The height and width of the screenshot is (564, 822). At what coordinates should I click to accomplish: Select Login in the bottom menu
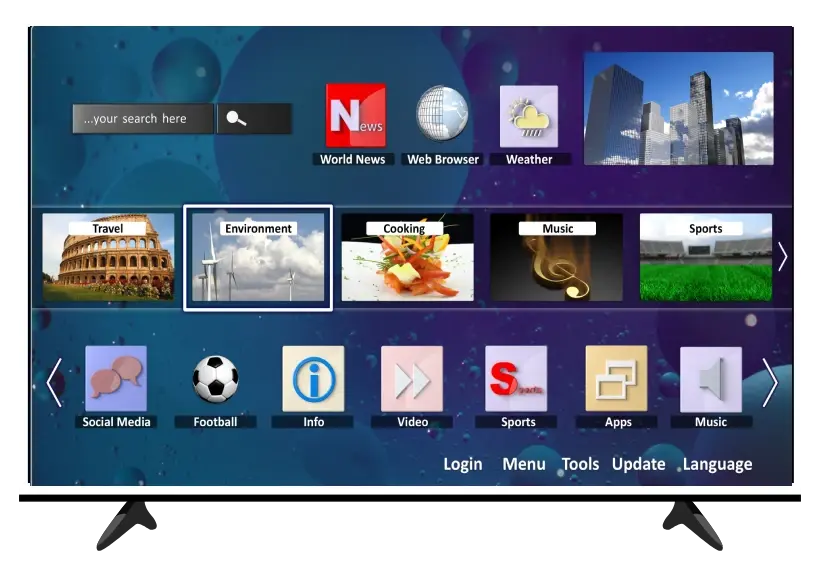click(462, 464)
